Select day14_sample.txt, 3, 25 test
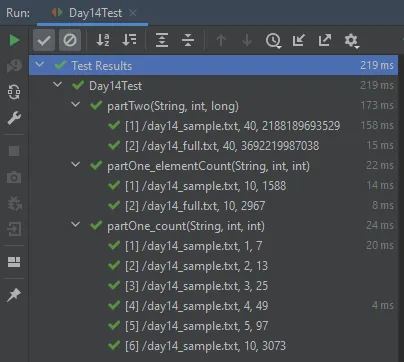 (213, 286)
